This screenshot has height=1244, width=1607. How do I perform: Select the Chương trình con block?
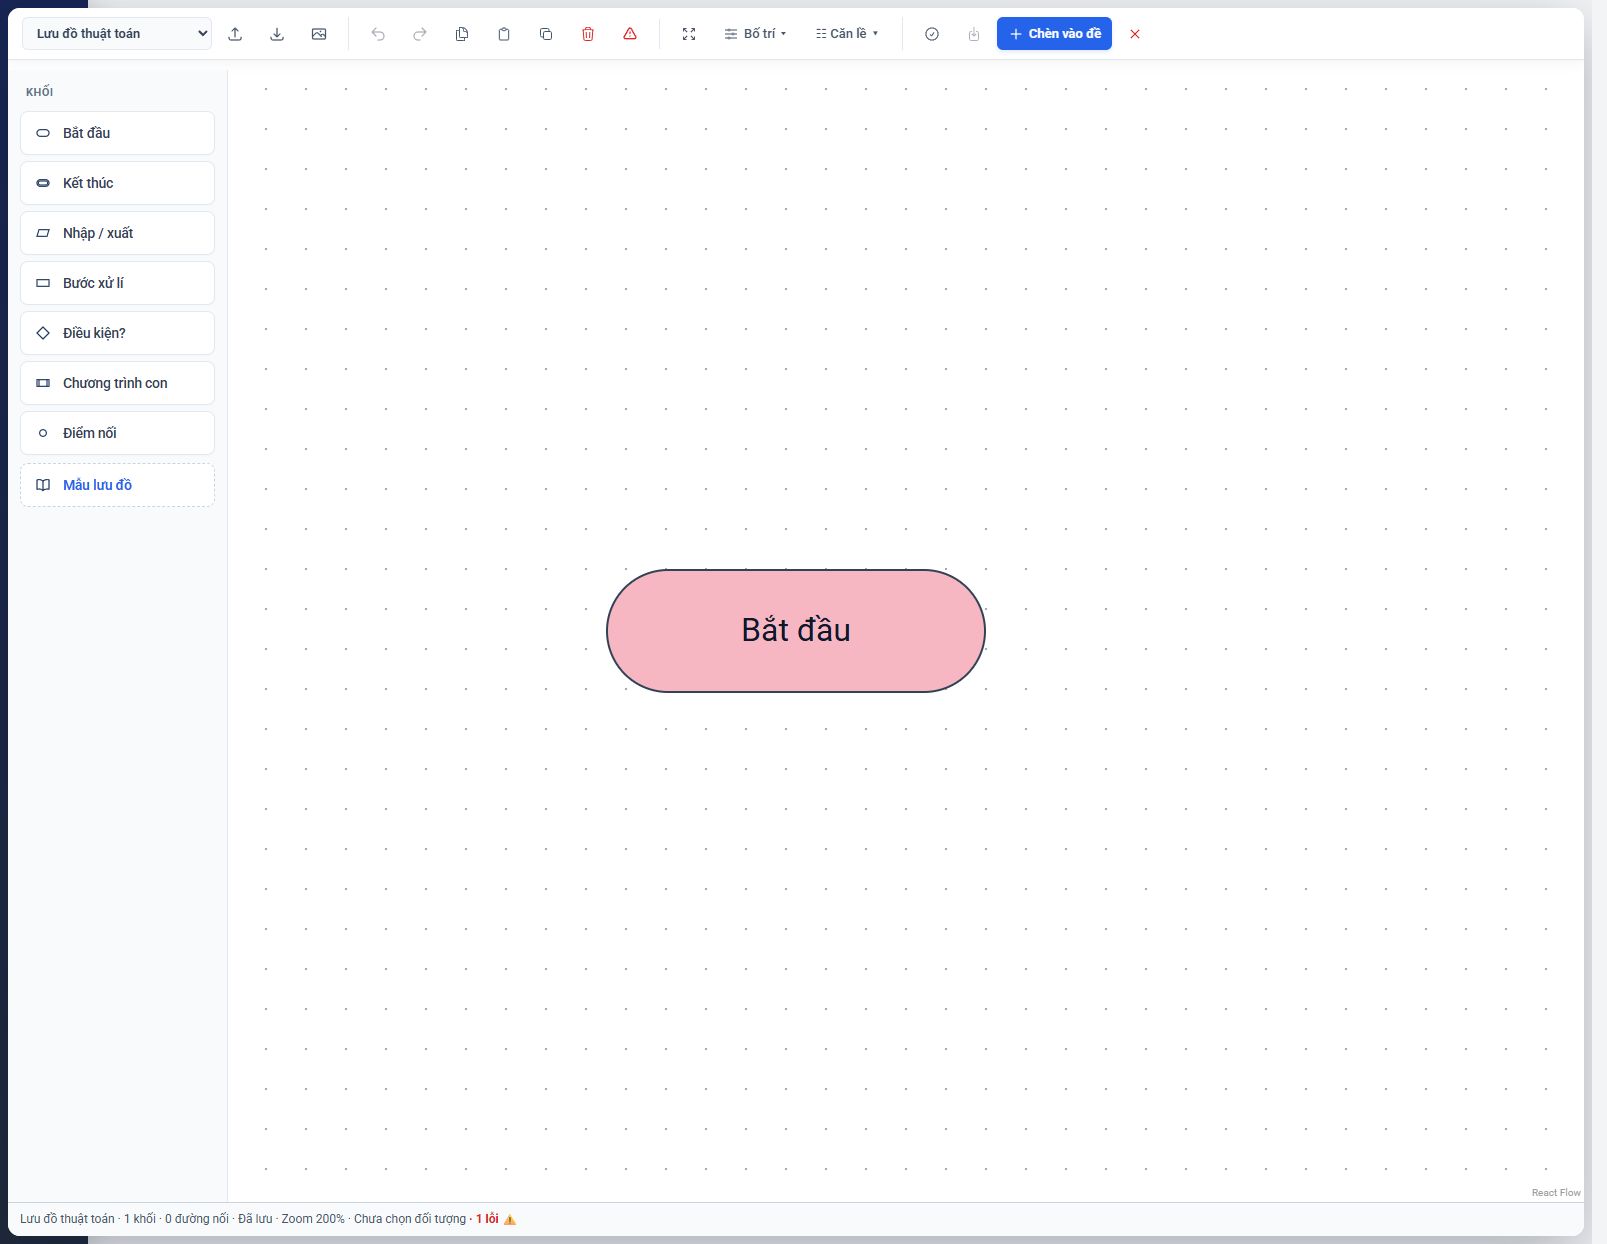pos(117,383)
